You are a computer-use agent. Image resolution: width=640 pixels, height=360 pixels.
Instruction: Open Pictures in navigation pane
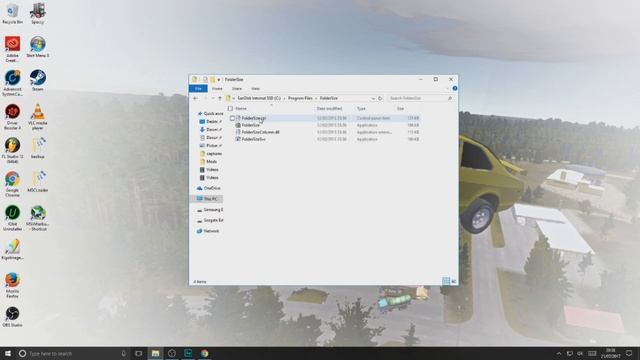pos(211,145)
